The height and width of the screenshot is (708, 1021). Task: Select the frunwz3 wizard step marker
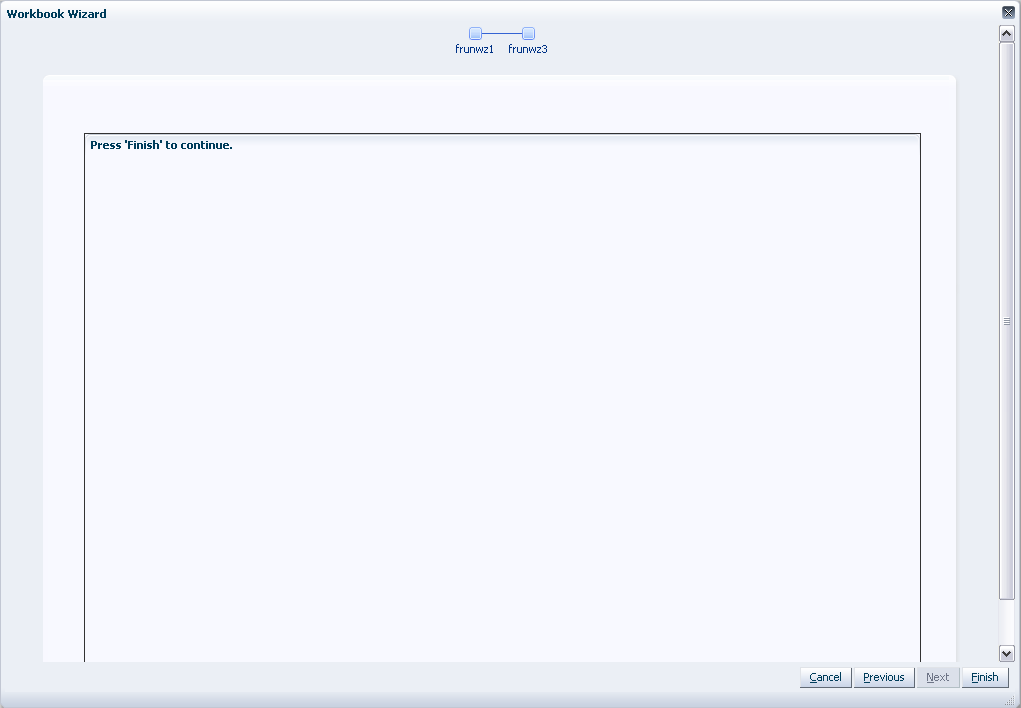pos(529,33)
